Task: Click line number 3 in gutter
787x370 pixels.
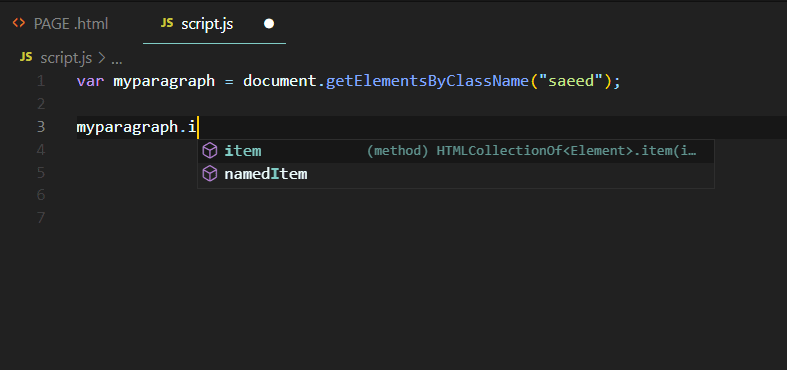Action: [x=41, y=127]
